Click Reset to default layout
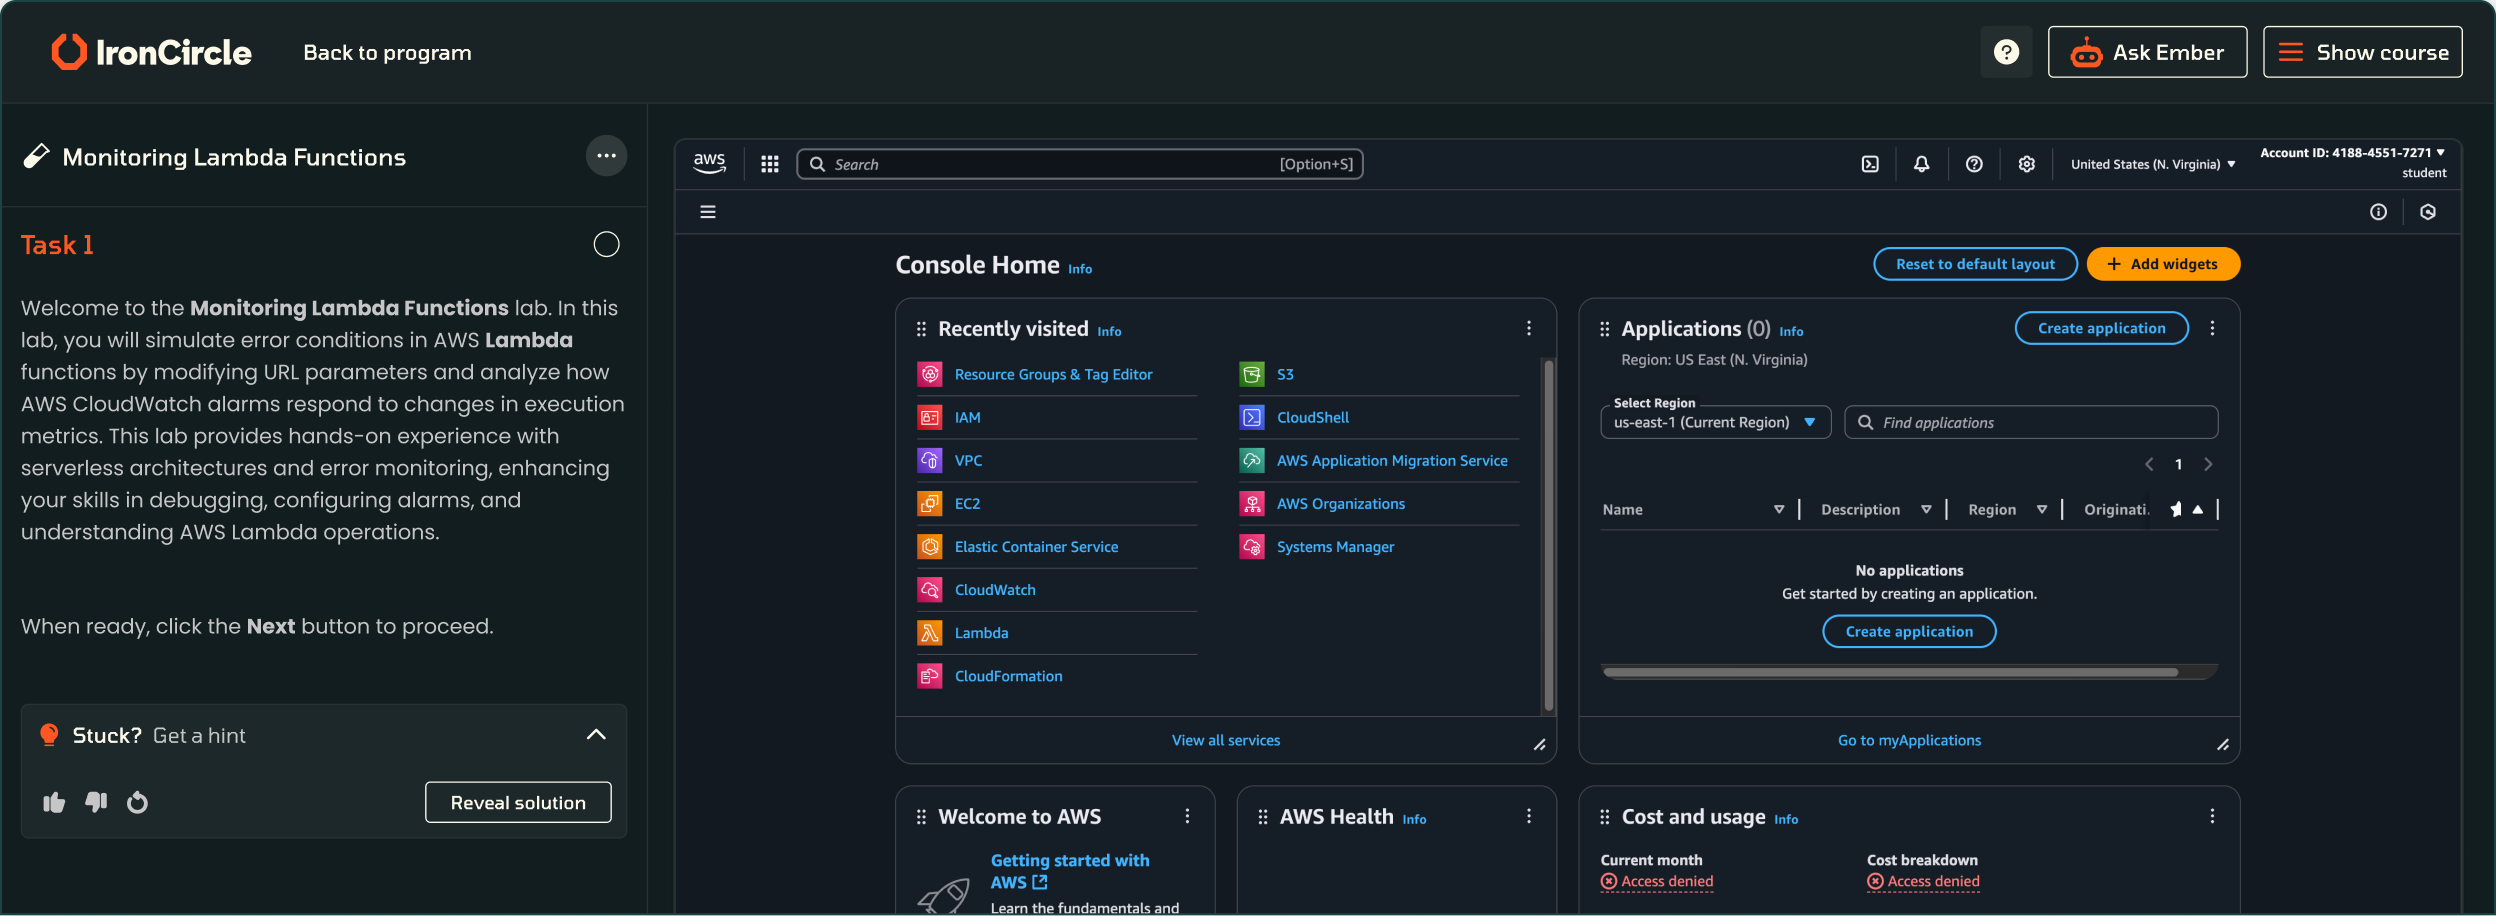This screenshot has height=916, width=2496. (1975, 264)
